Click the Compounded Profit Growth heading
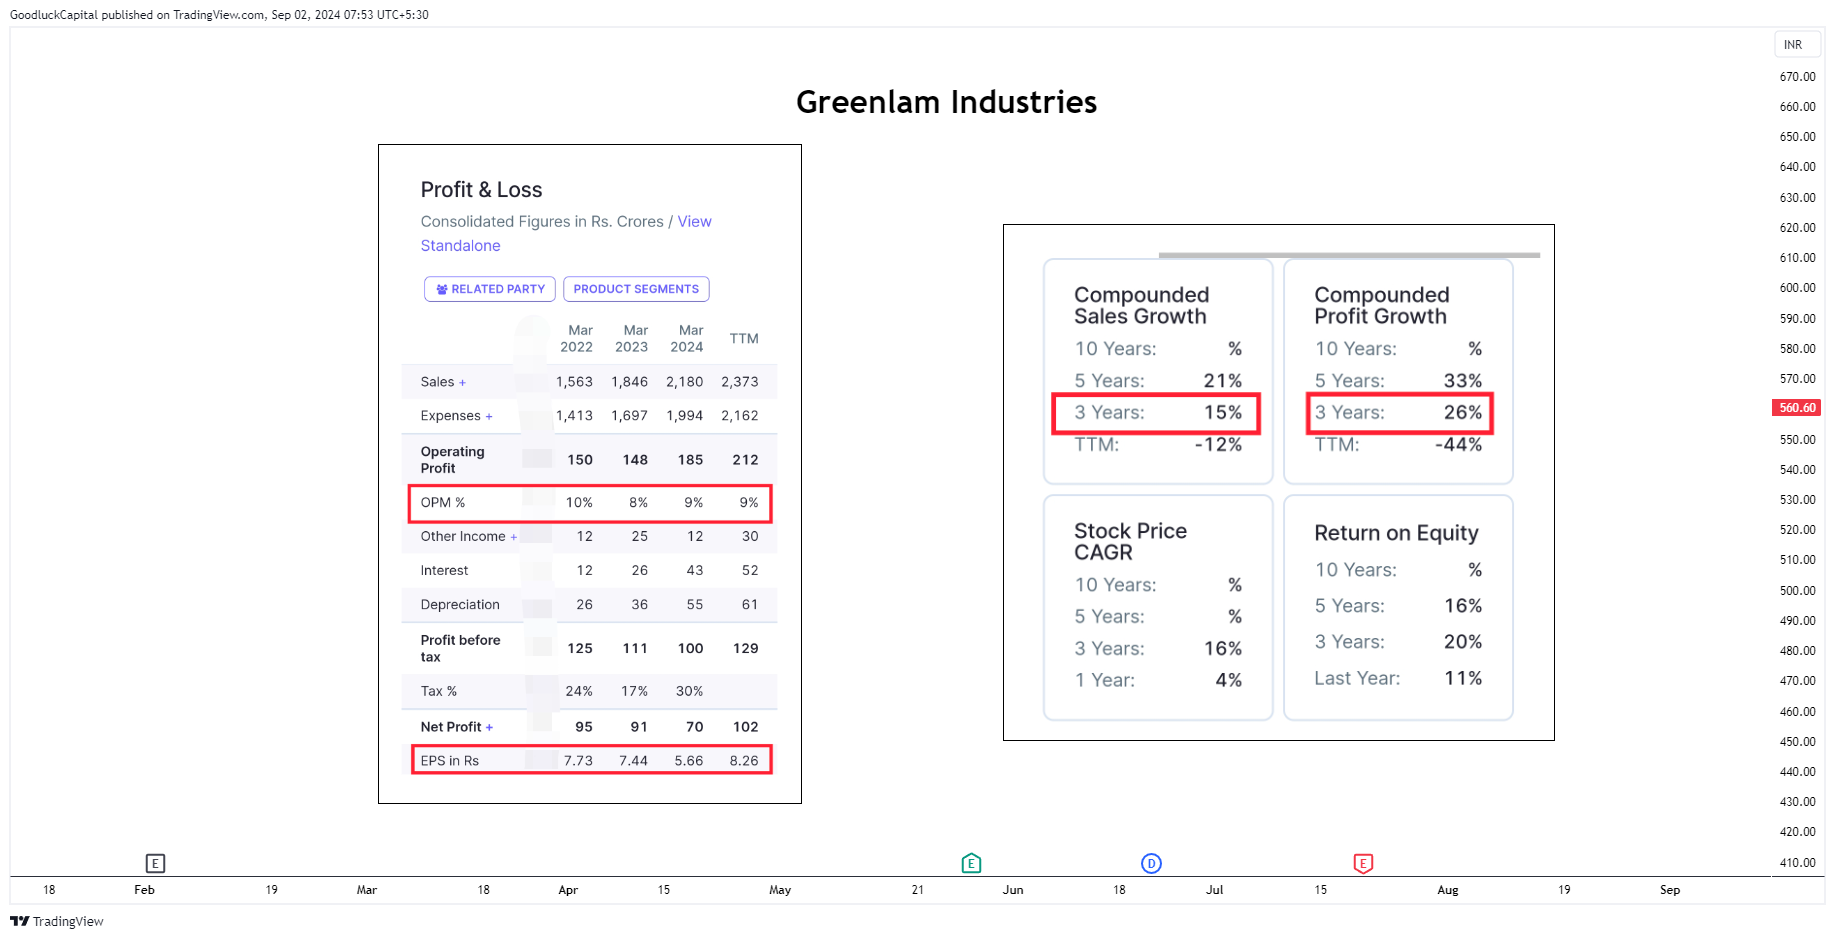The width and height of the screenshot is (1835, 939). (x=1382, y=305)
